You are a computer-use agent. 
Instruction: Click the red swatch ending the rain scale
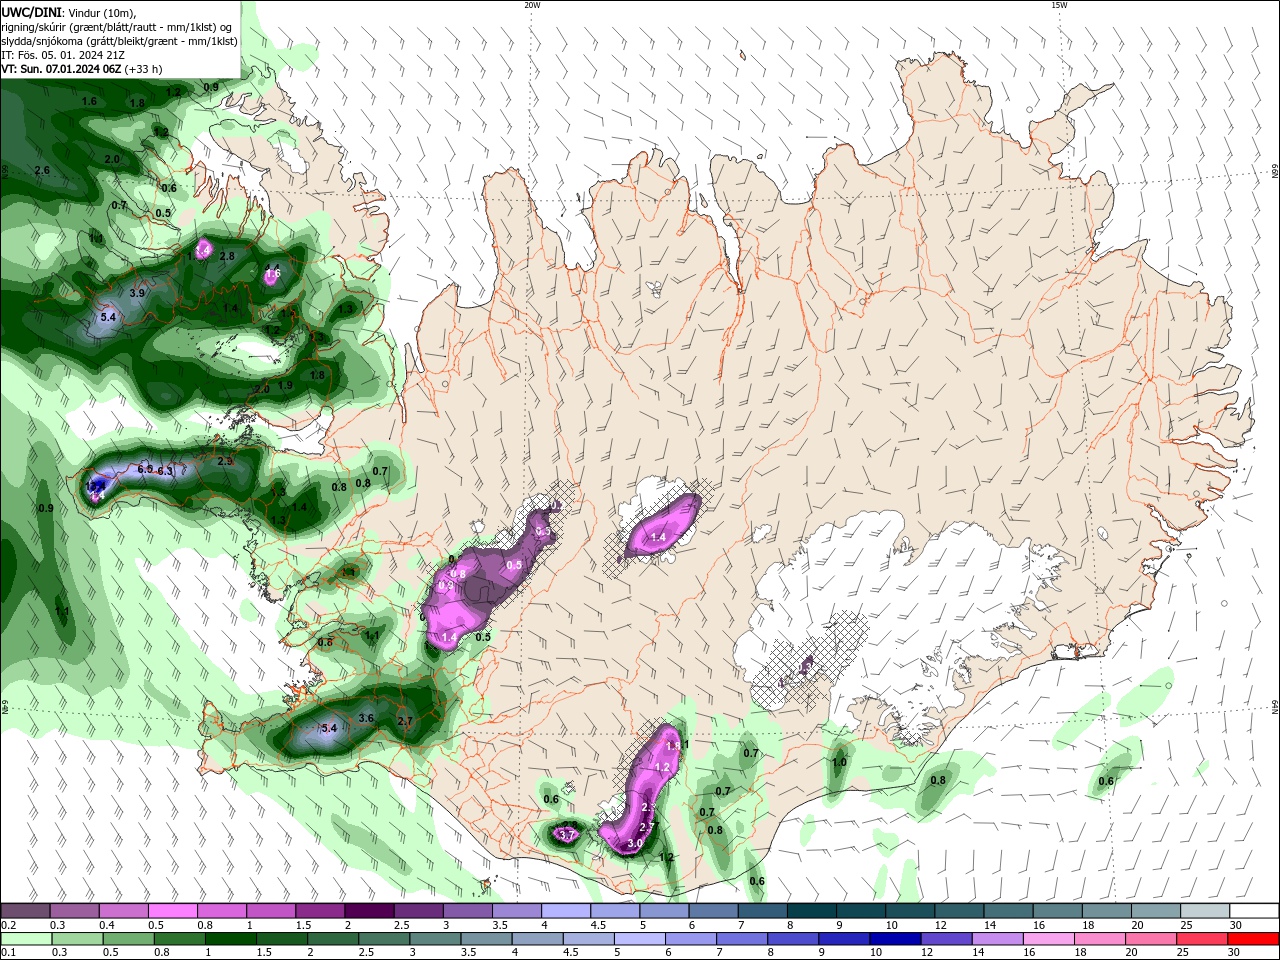pos(1251,939)
